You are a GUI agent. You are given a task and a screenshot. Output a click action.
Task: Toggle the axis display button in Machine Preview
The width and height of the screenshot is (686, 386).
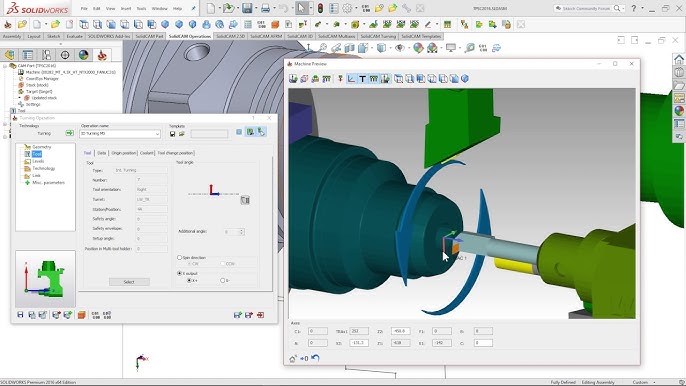pos(351,79)
